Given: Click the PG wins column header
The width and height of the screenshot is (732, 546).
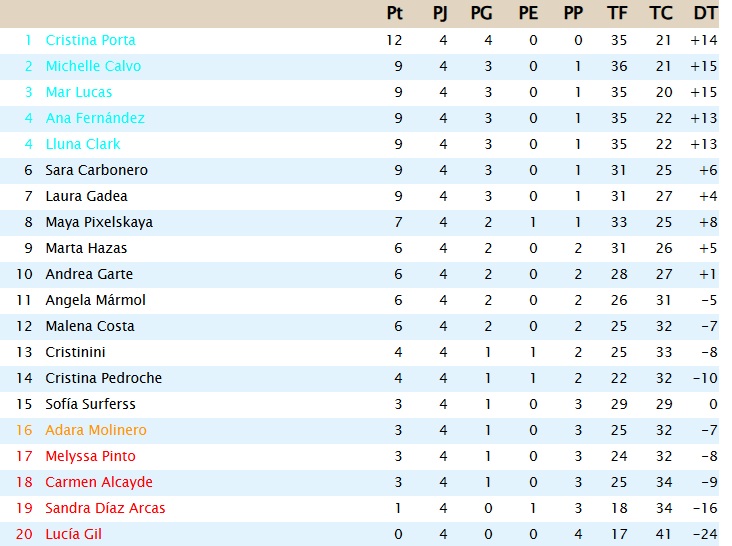Looking at the screenshot, I should (481, 13).
